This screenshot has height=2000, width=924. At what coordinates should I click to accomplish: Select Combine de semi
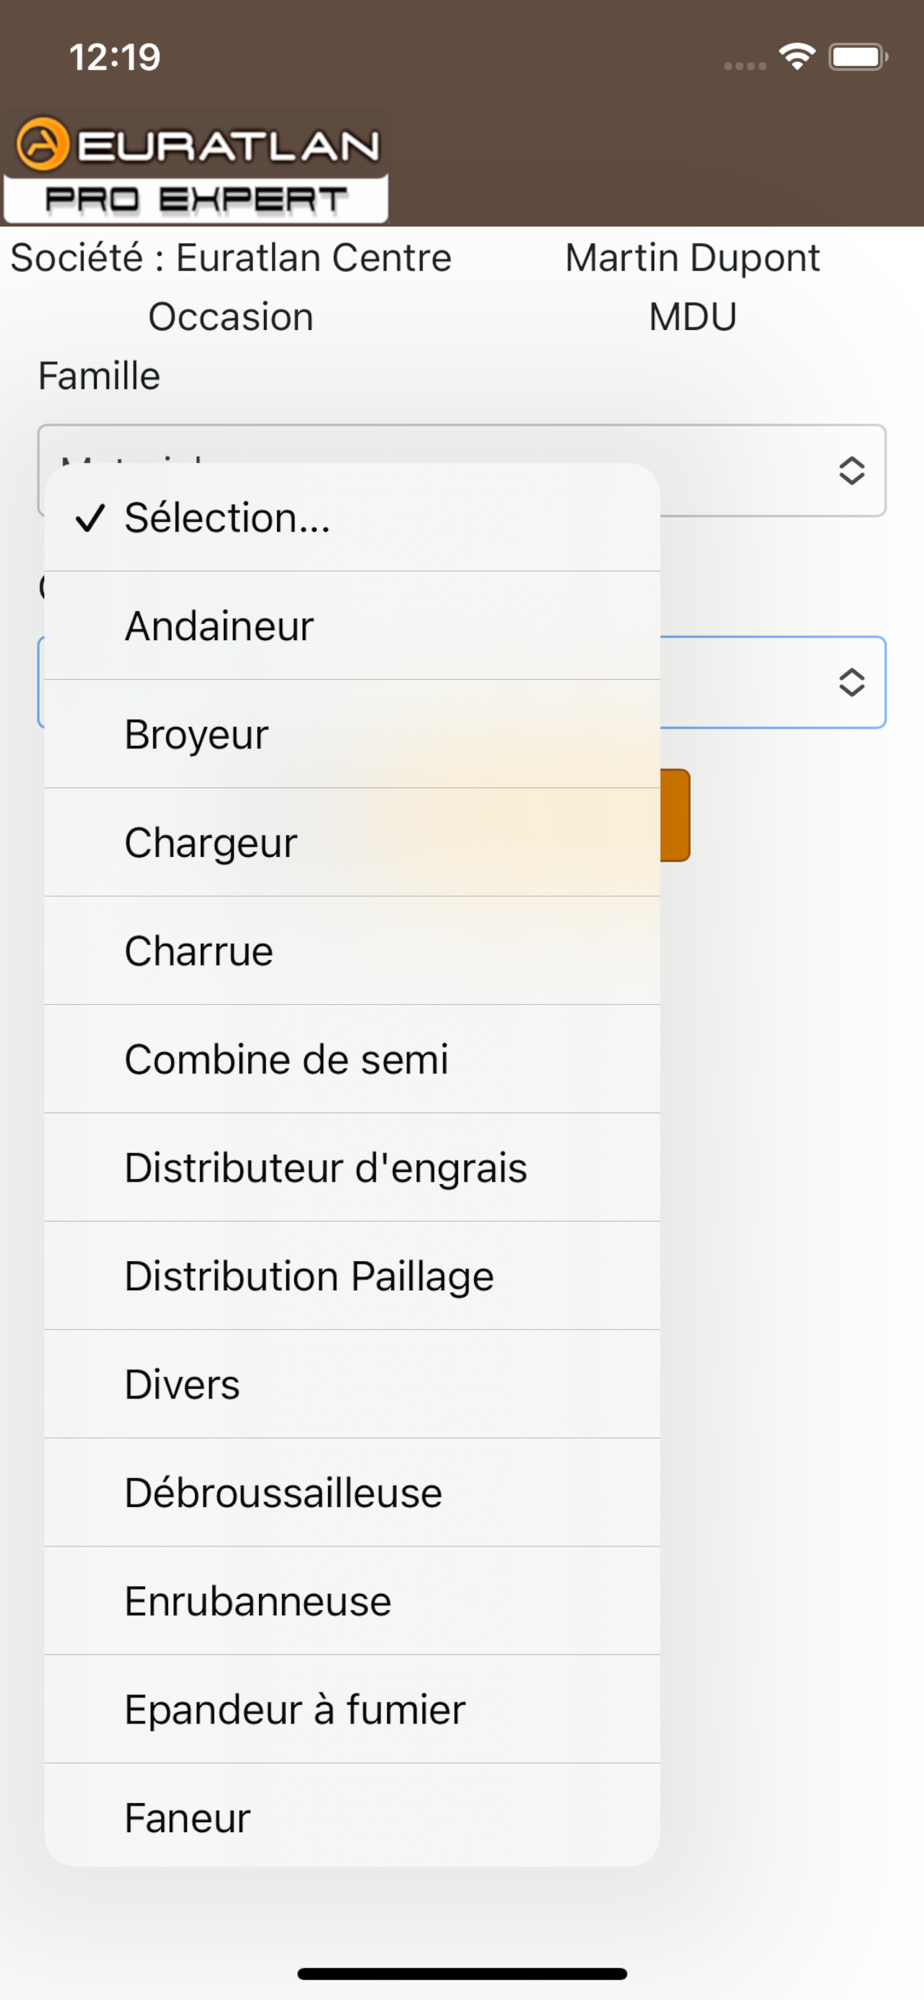coord(352,1059)
